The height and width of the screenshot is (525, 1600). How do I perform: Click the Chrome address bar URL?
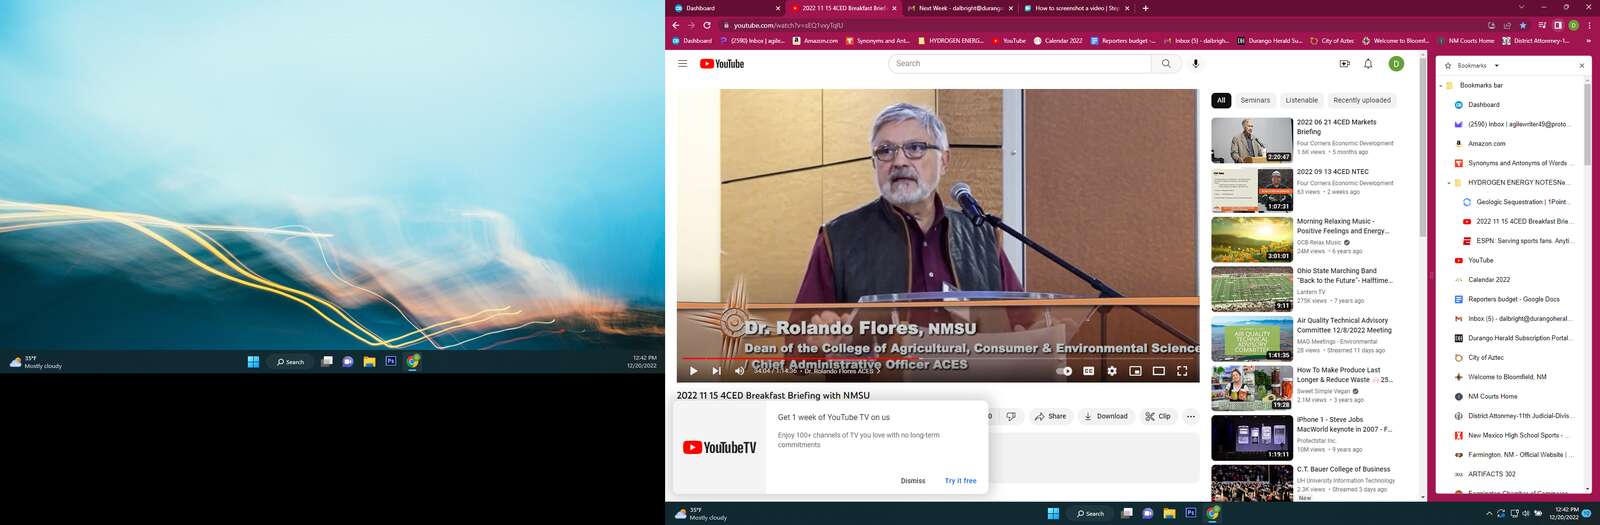(x=788, y=25)
